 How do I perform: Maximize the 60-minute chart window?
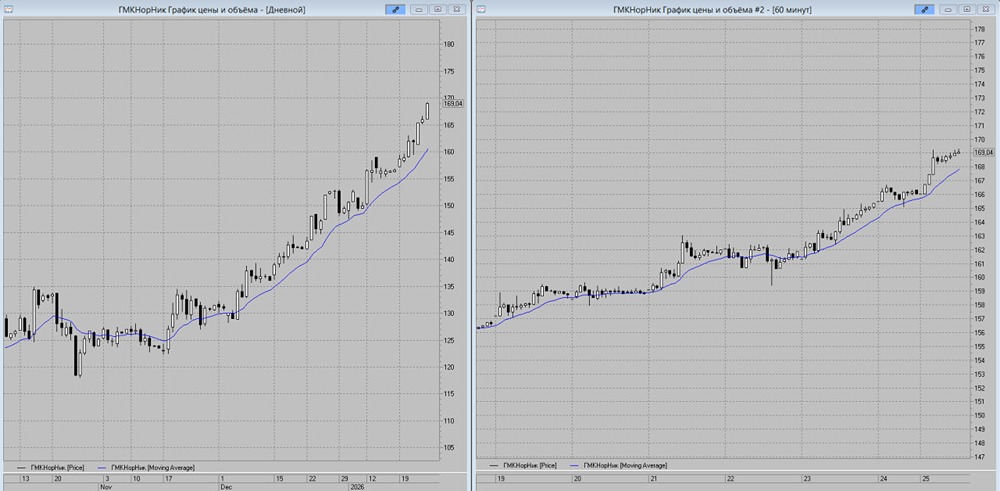click(967, 10)
